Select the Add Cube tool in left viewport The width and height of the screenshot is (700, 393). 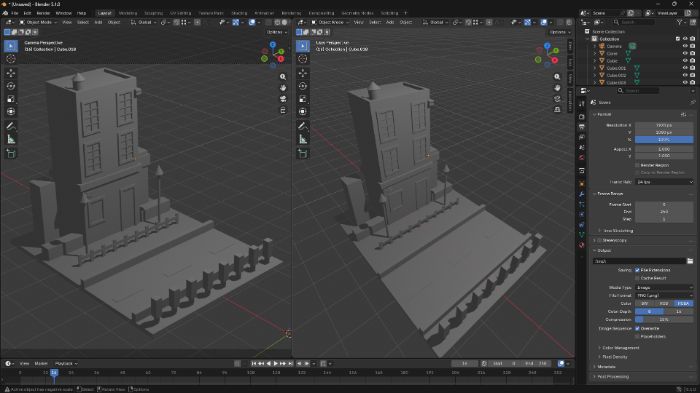point(11,154)
